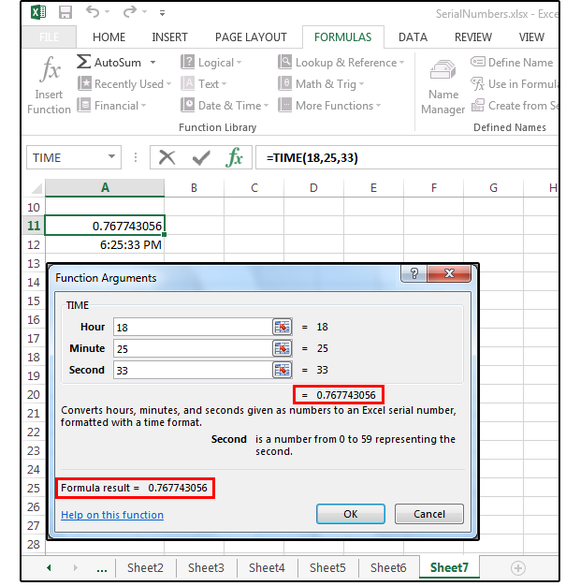The height and width of the screenshot is (586, 580).
Task: Open the FILE tab
Action: tap(49, 37)
